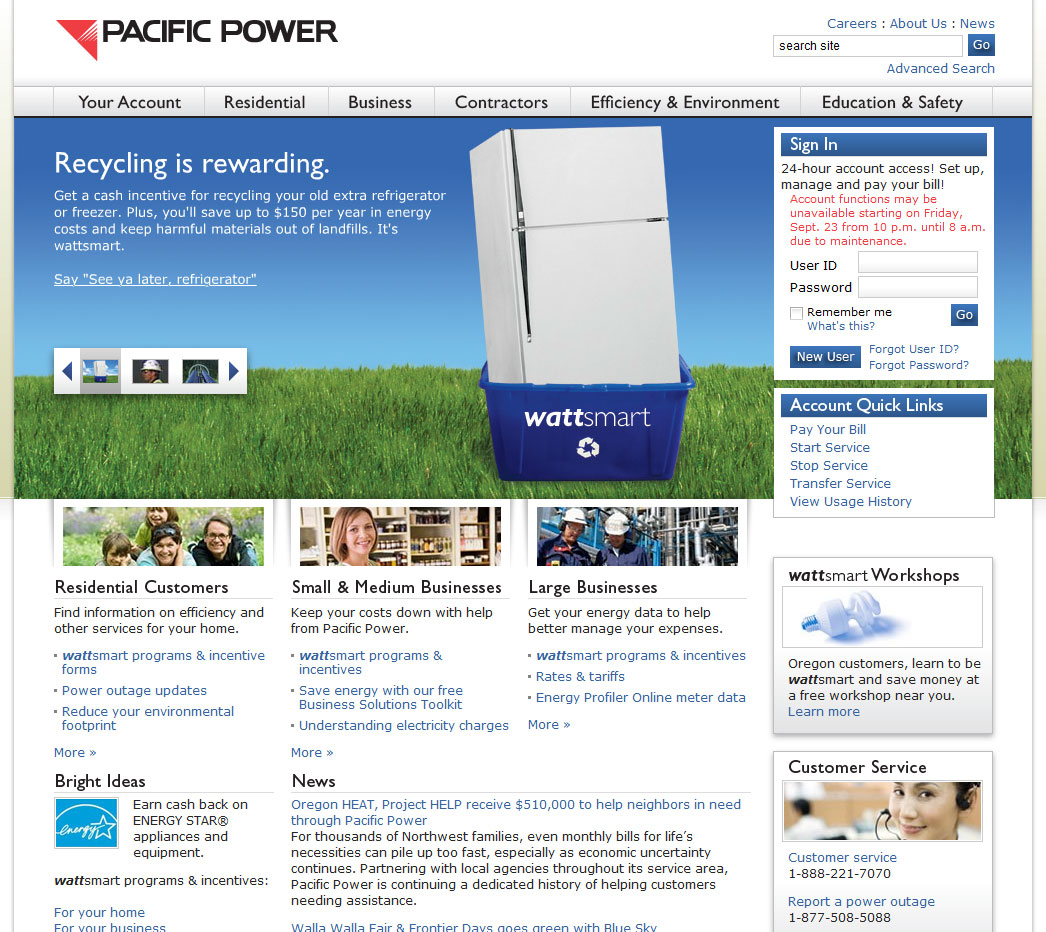Viewport: 1046px width, 932px height.
Task: Open the News link in header
Action: 977,23
